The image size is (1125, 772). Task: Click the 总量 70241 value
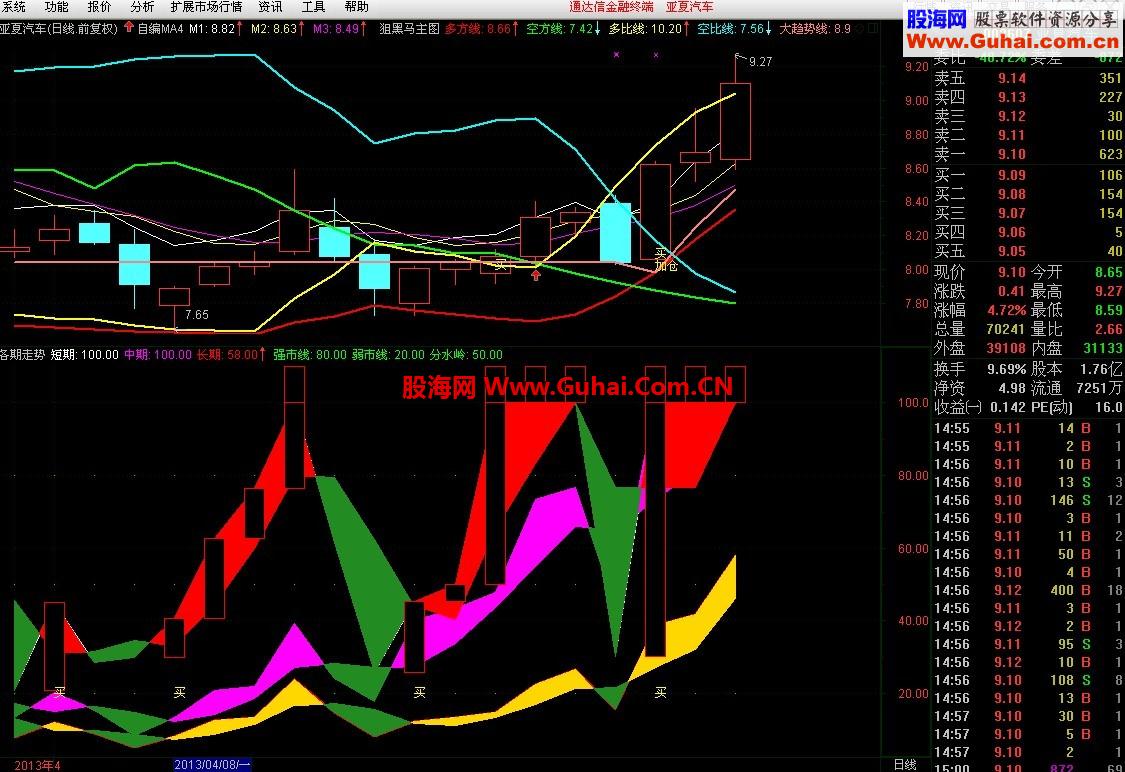[1006, 329]
